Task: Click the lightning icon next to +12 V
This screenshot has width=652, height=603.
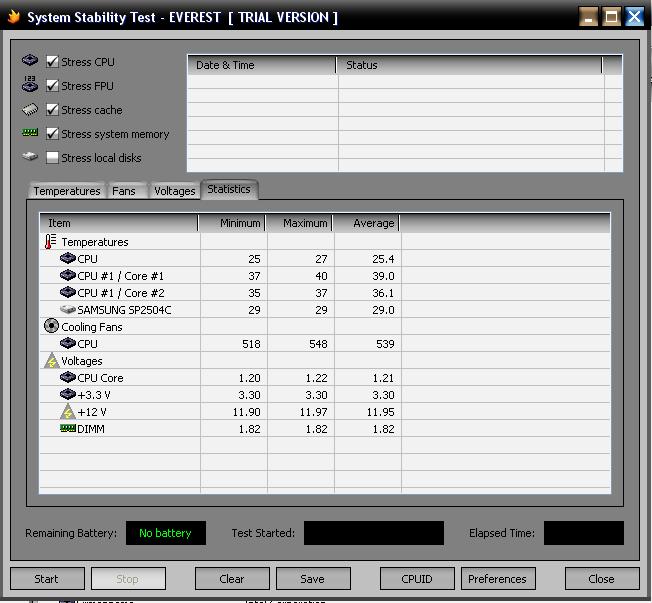Action: [x=67, y=412]
